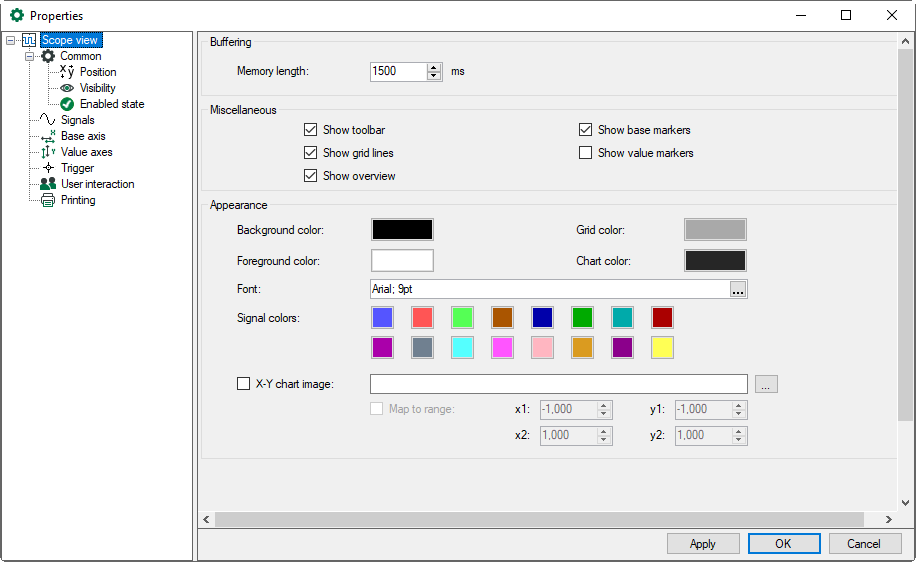This screenshot has height=562, width=916.
Task: Select the User interaction people icon
Action: (48, 184)
